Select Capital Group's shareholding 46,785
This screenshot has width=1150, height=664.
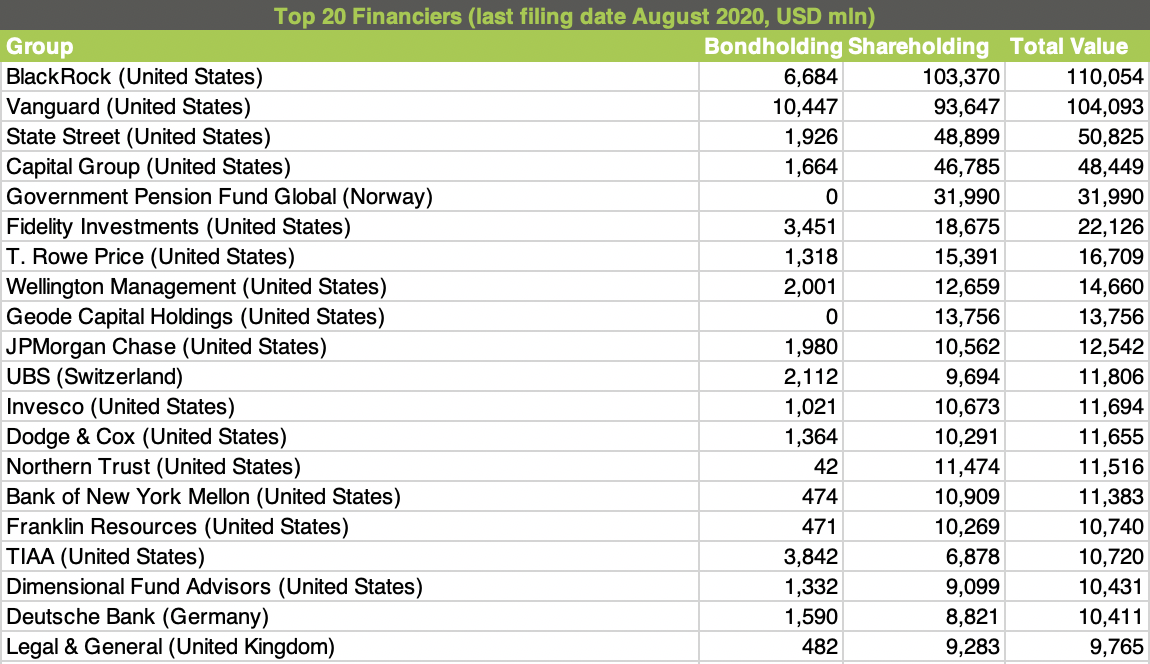coord(924,167)
